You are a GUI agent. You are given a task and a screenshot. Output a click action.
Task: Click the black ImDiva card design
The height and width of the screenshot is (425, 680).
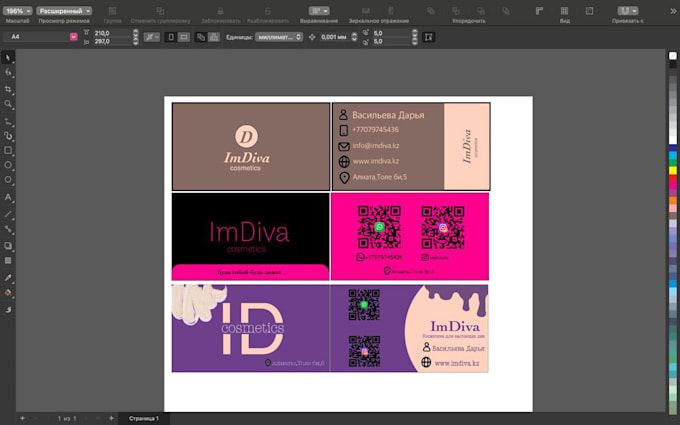coord(251,236)
